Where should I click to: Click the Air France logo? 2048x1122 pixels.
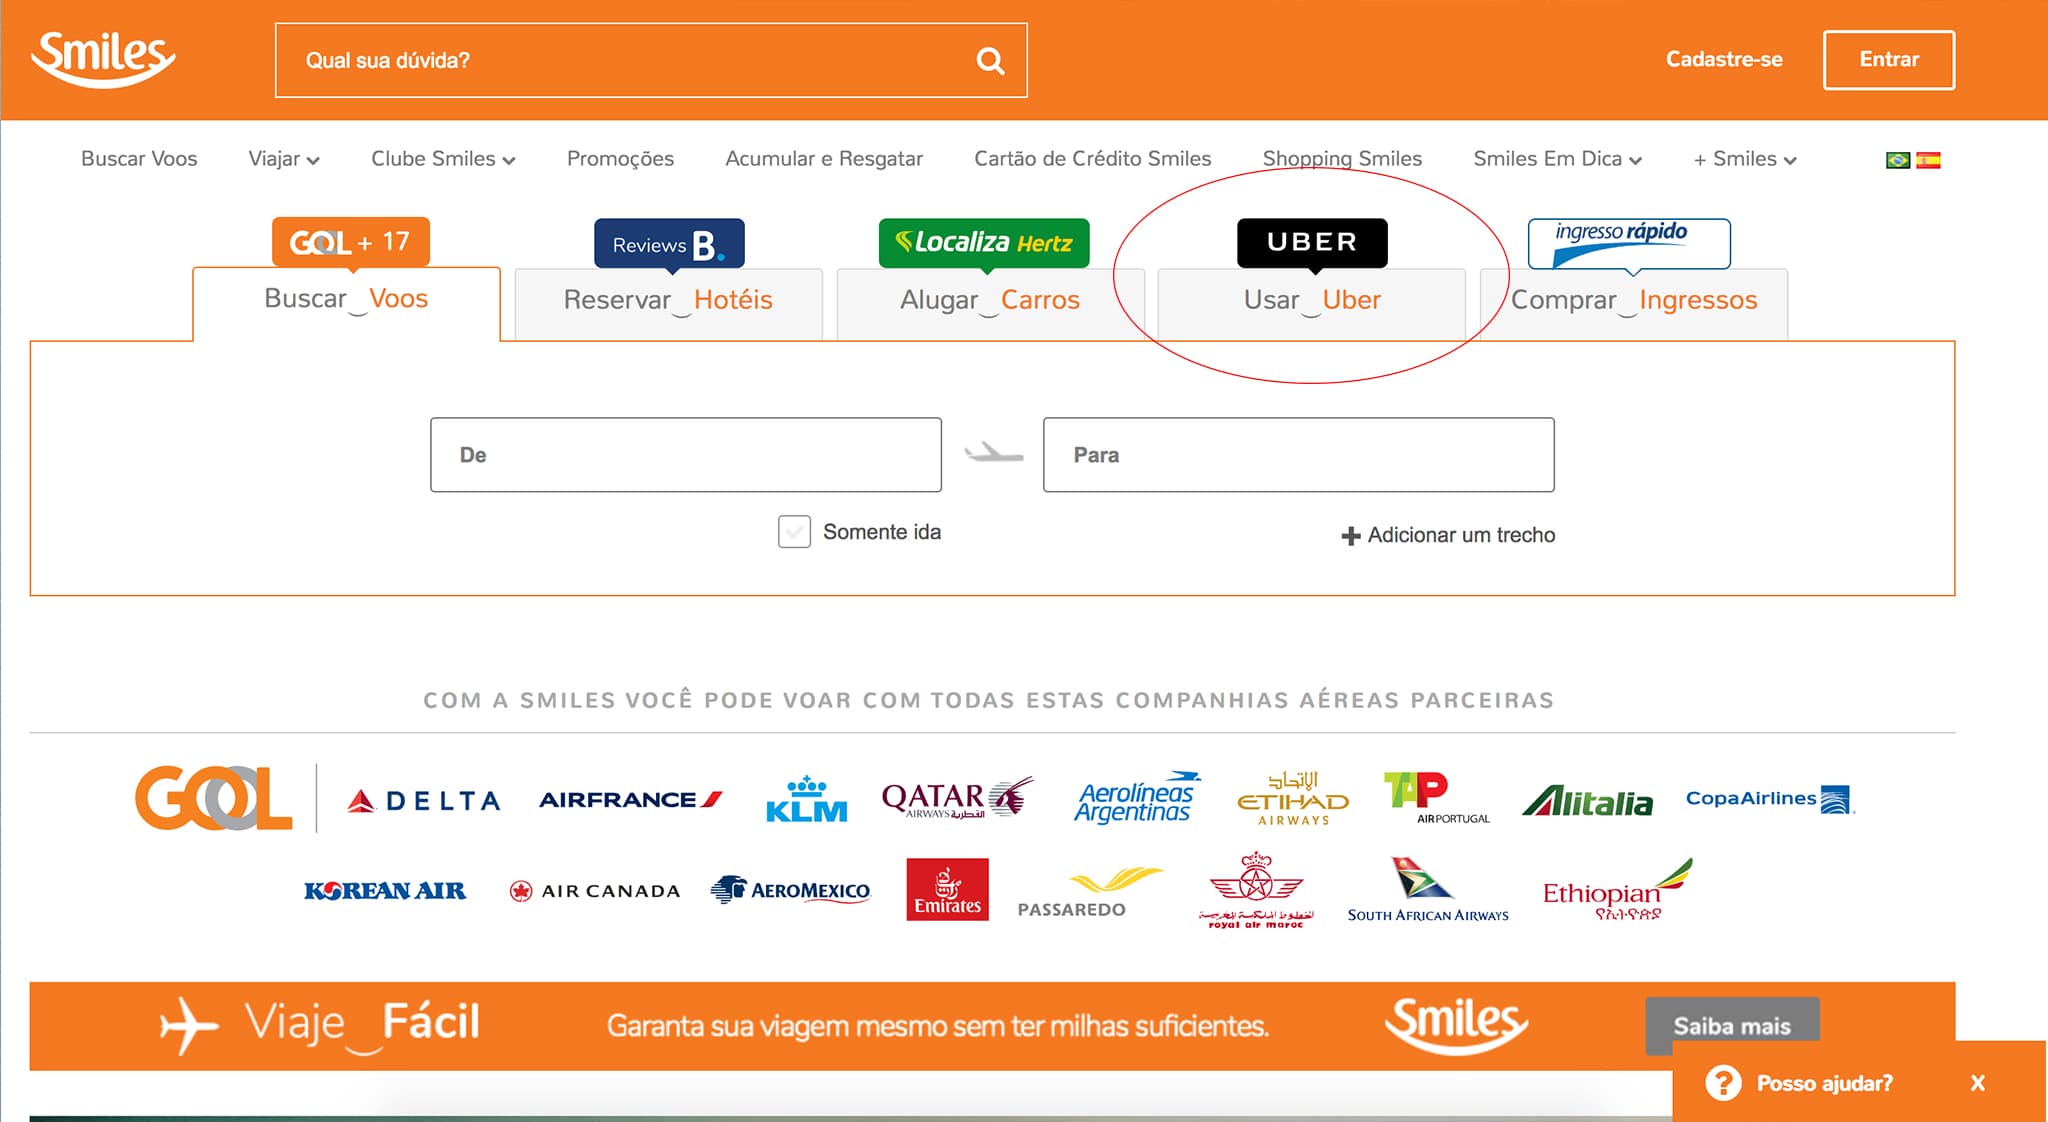pyautogui.click(x=630, y=799)
